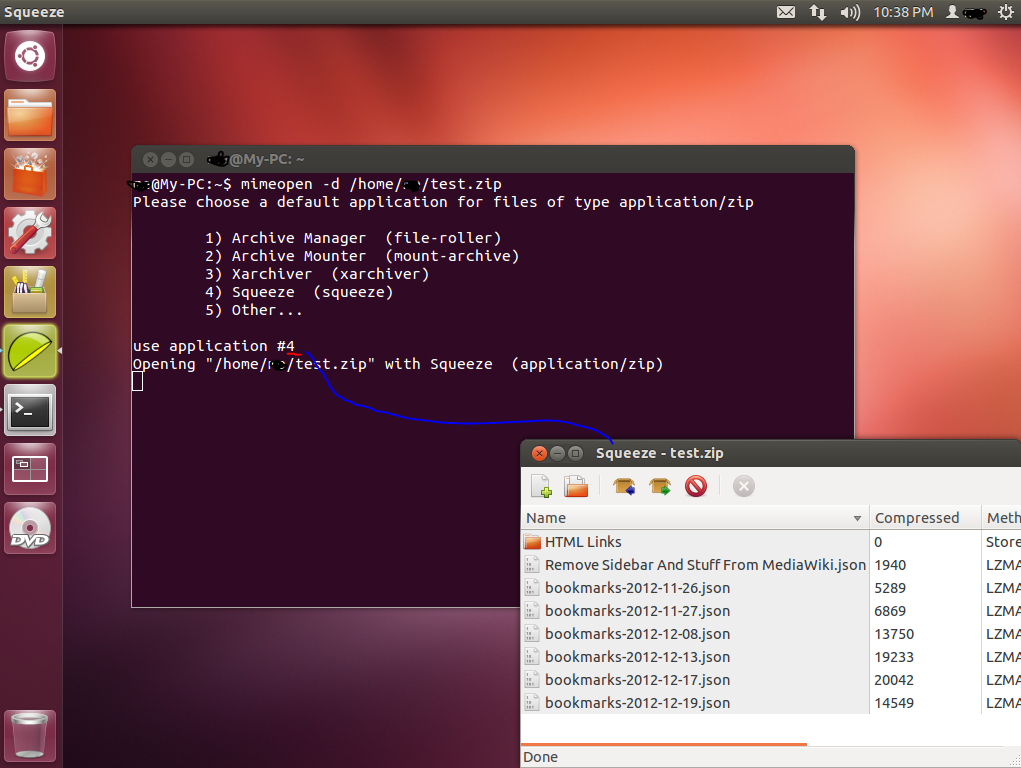1021x768 pixels.
Task: Click the clock showing 10:38 PM
Action: click(x=903, y=12)
